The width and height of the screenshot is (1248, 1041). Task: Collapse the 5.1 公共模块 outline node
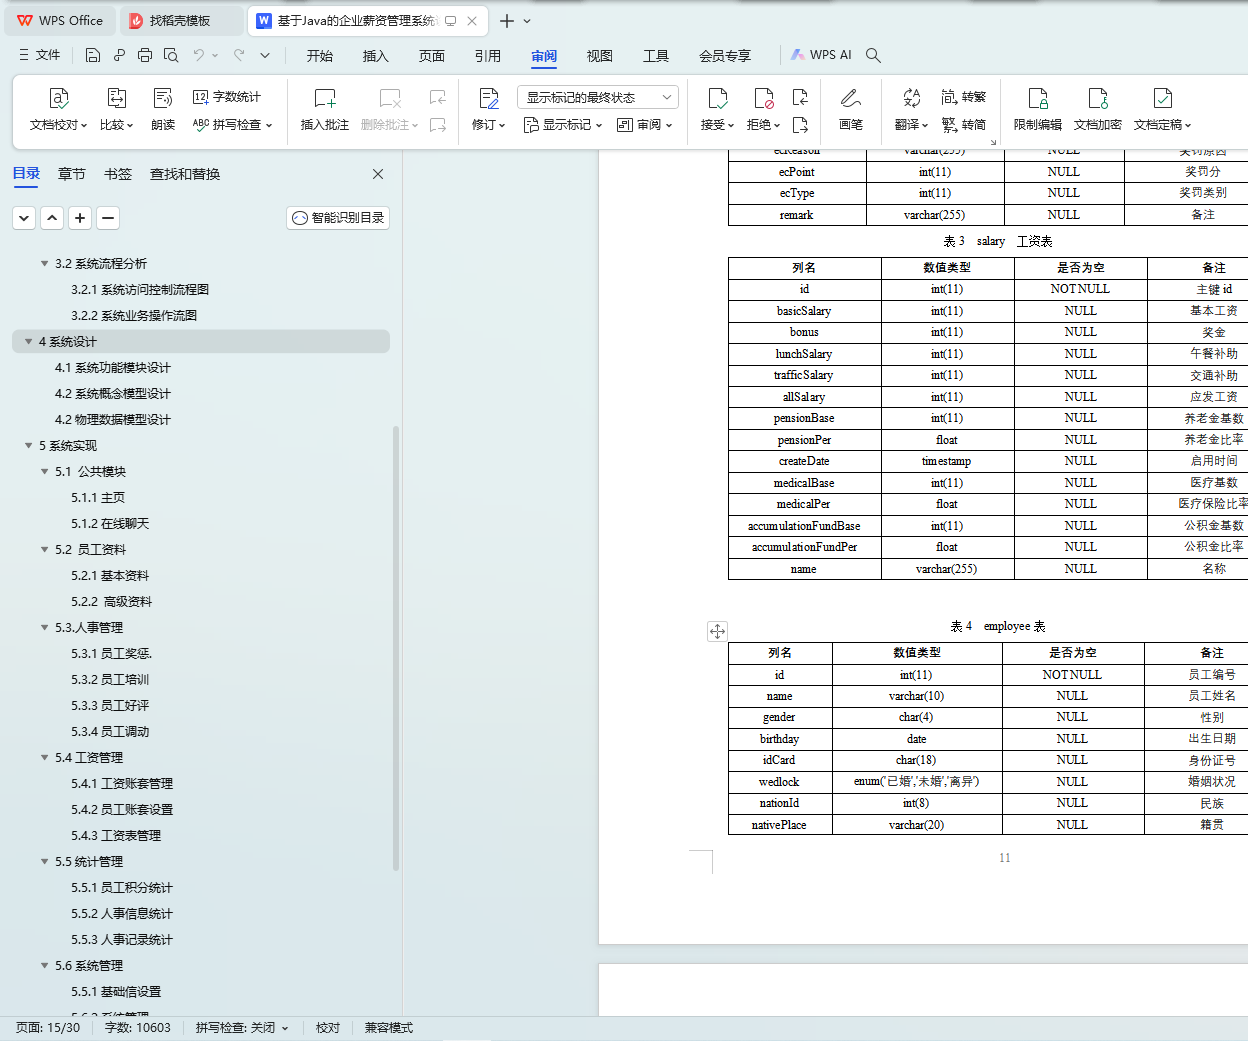pyautogui.click(x=44, y=472)
